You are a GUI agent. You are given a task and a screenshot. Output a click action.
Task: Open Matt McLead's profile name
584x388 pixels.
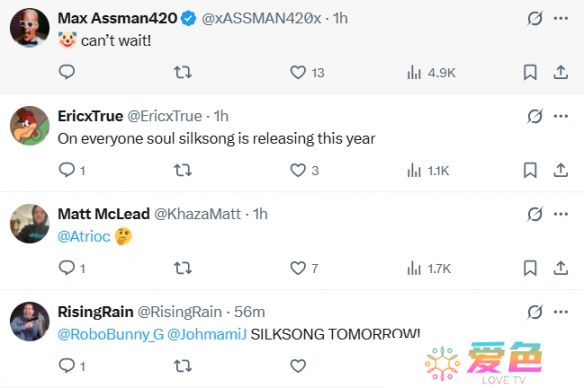pyautogui.click(x=104, y=214)
